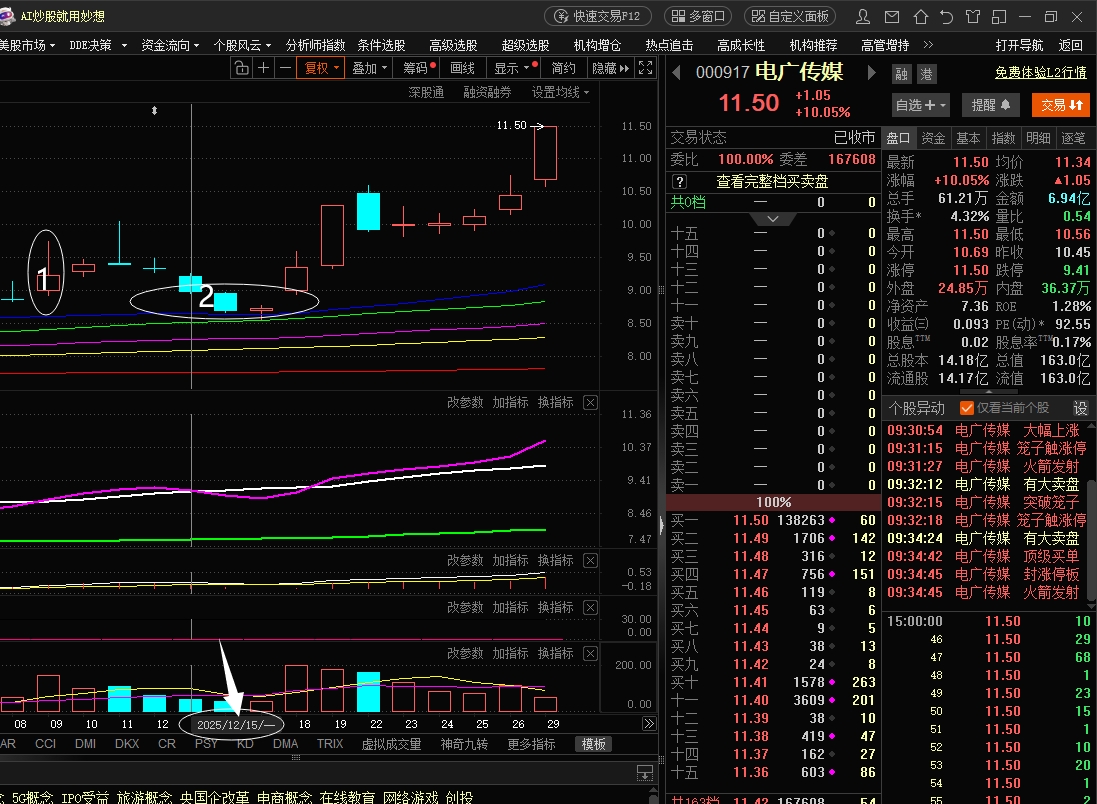This screenshot has height=804, width=1097.
Task: Toggle 融资融券 overlay
Action: [488, 92]
